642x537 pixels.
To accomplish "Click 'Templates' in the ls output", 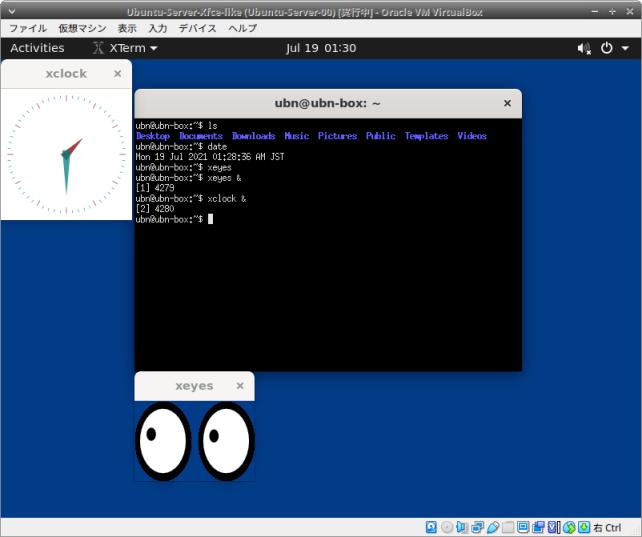I will pyautogui.click(x=426, y=136).
